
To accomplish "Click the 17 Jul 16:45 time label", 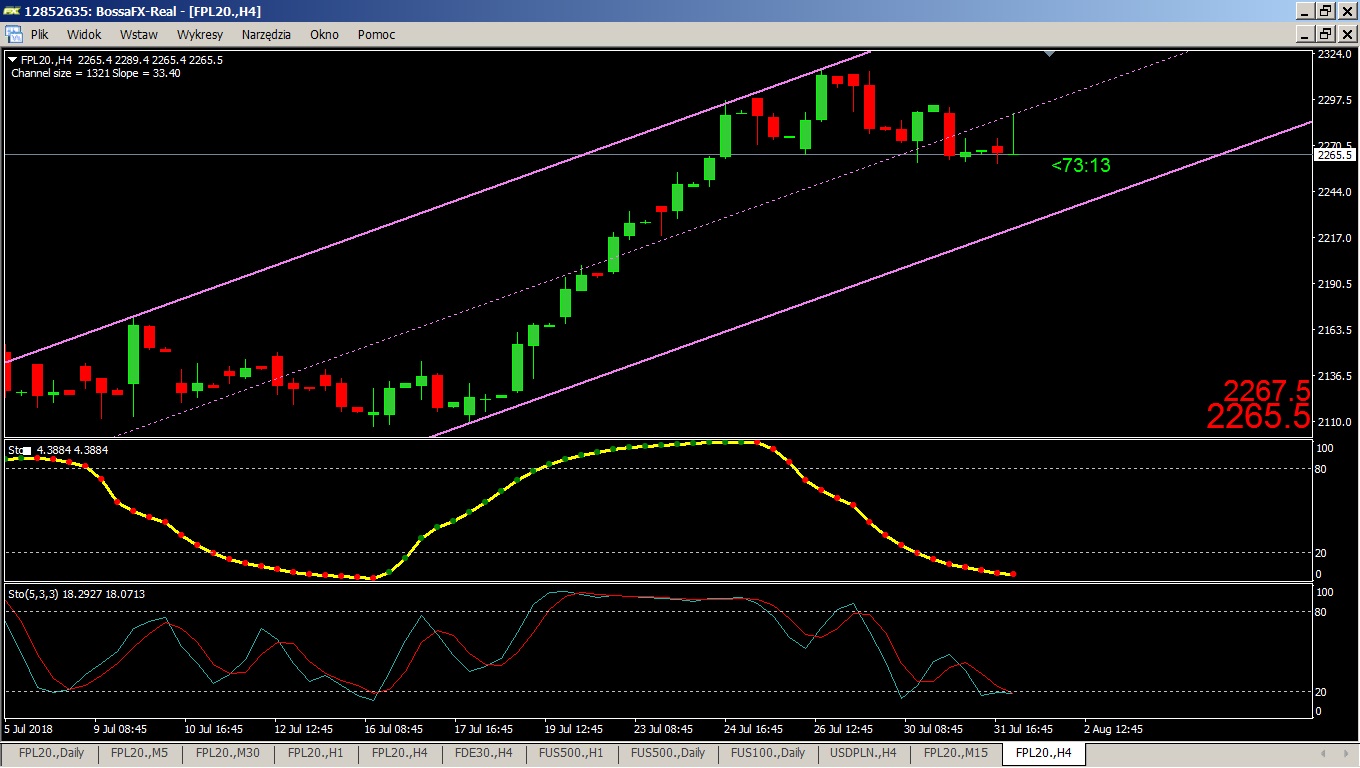I will pos(484,729).
